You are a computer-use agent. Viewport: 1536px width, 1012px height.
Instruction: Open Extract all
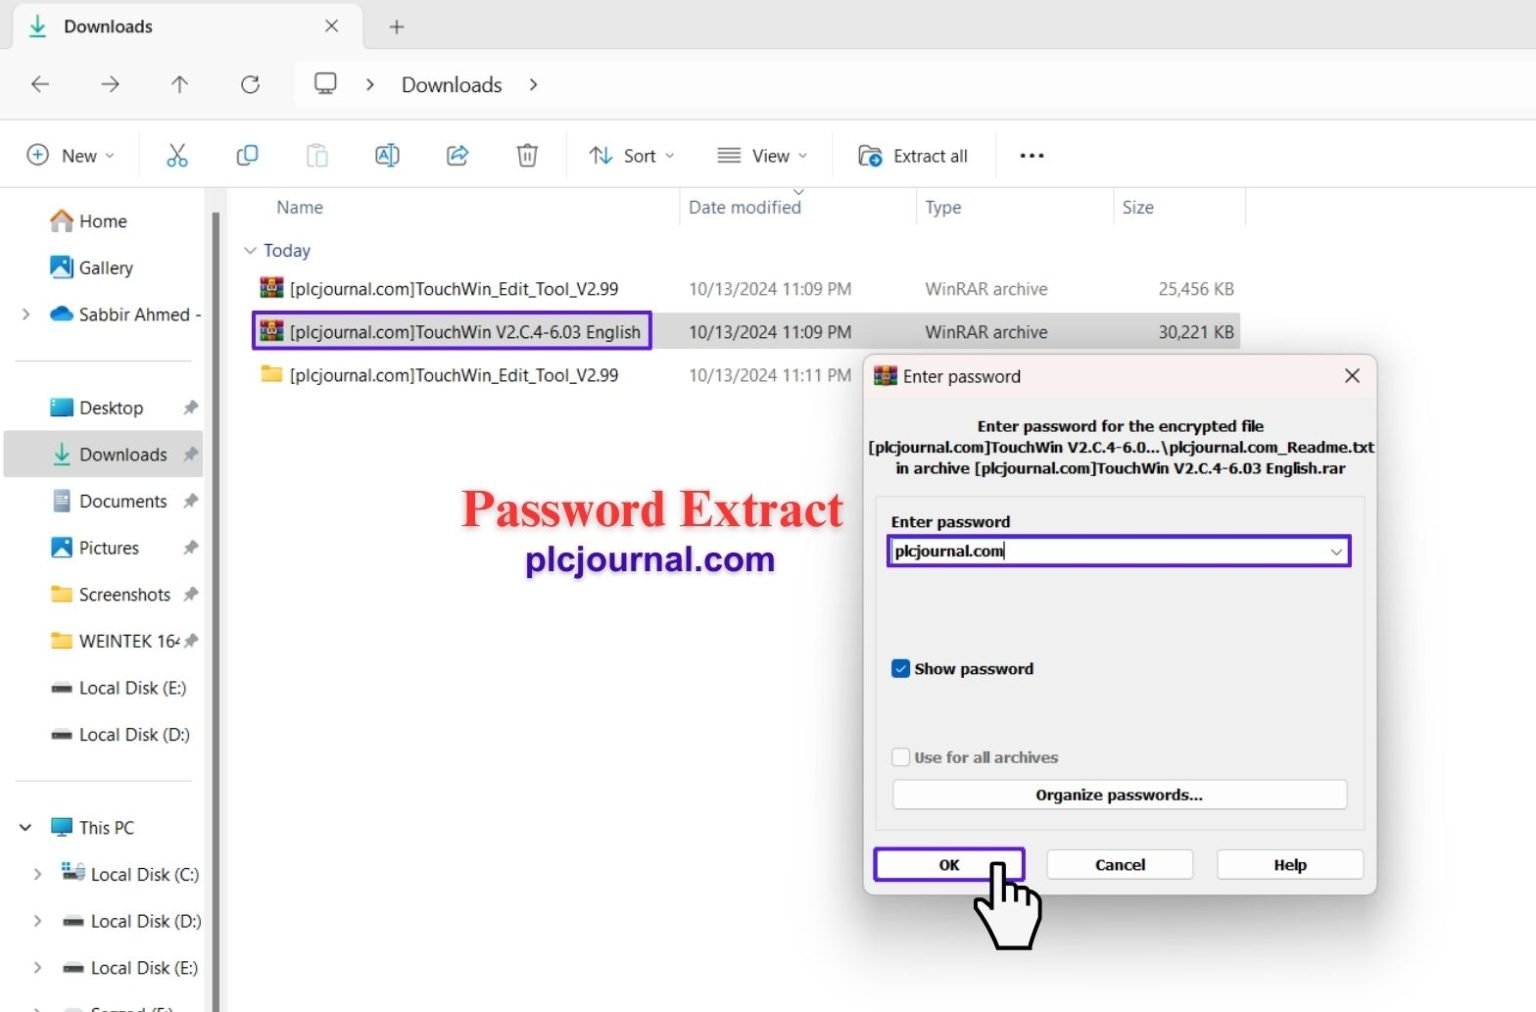[913, 155]
